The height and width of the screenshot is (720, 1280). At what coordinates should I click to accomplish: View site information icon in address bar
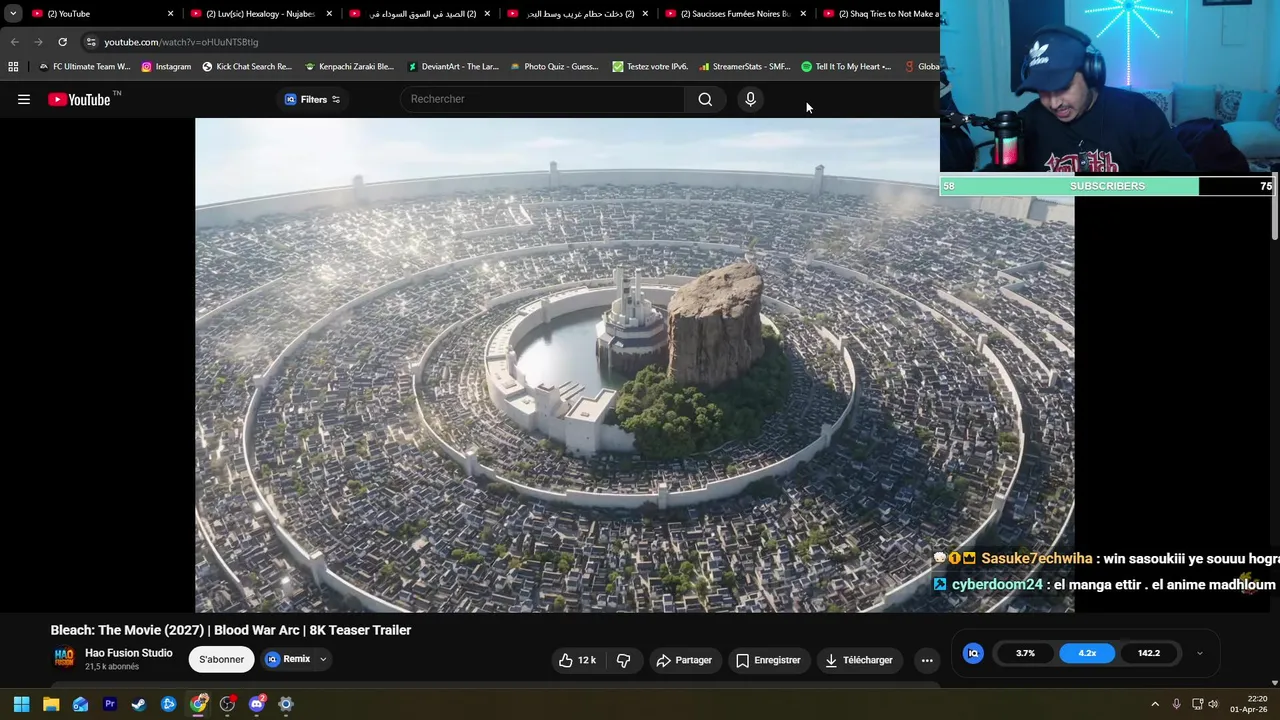pyautogui.click(x=91, y=42)
